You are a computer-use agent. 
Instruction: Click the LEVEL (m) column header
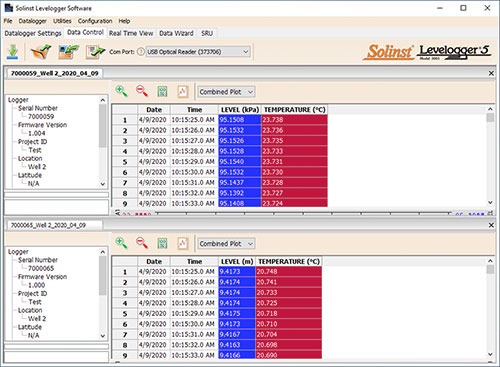(x=237, y=262)
